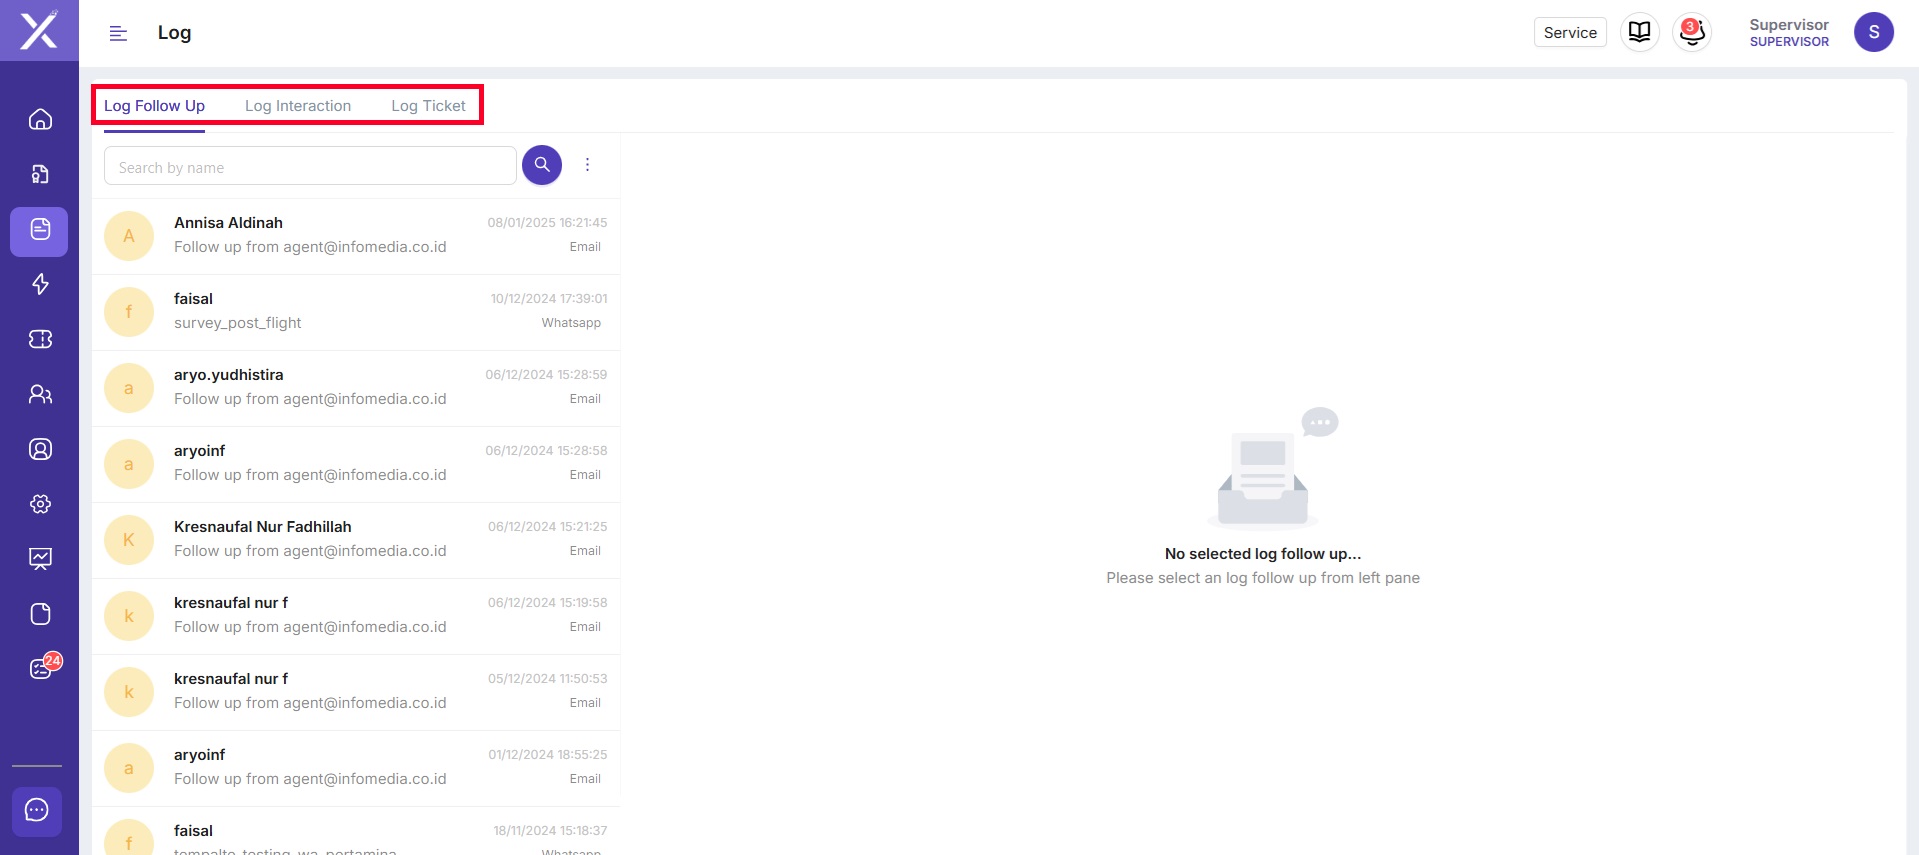This screenshot has width=1919, height=855.
Task: Click the purple search magnifier button
Action: (542, 165)
